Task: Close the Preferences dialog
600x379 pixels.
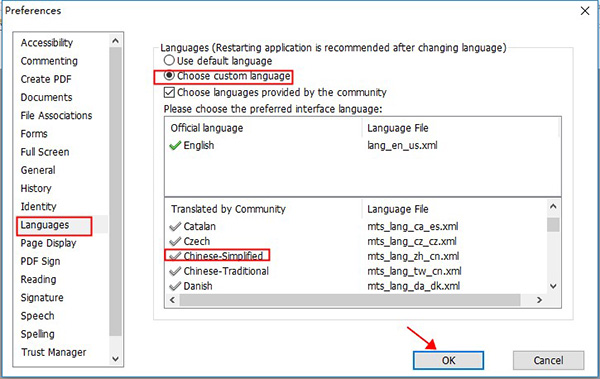Action: coord(585,11)
